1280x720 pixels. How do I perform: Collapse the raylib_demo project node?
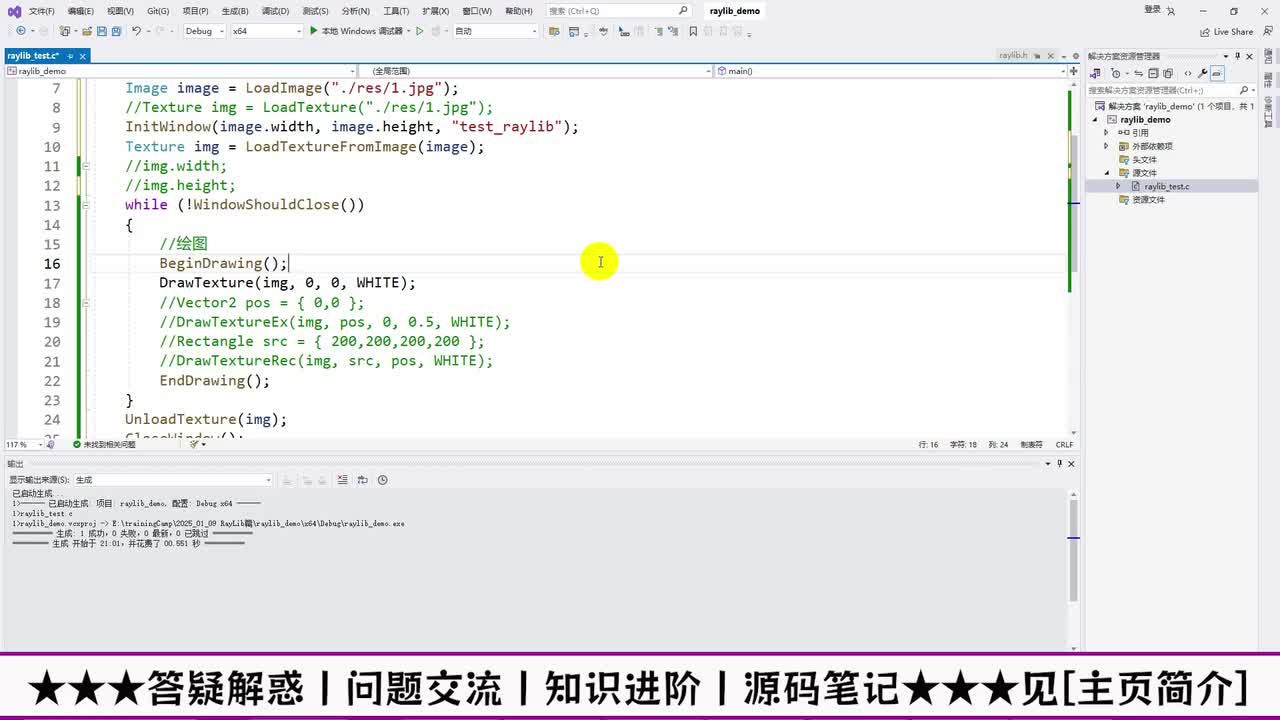pos(1096,119)
